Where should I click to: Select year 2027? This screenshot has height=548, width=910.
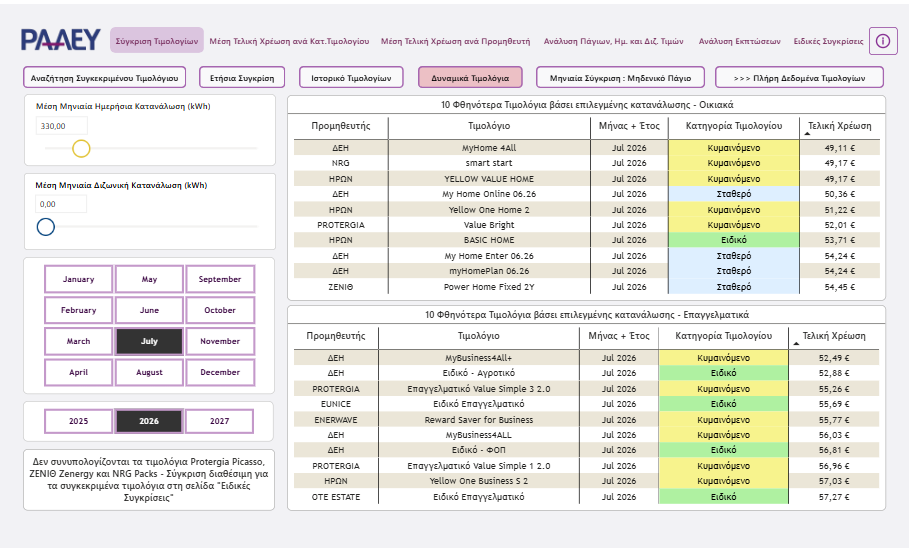tap(219, 421)
